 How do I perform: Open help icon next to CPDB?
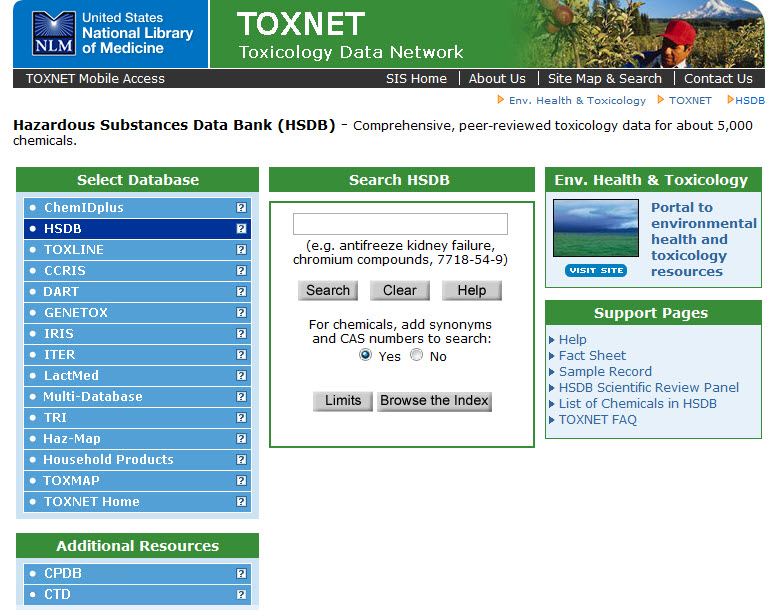click(241, 573)
